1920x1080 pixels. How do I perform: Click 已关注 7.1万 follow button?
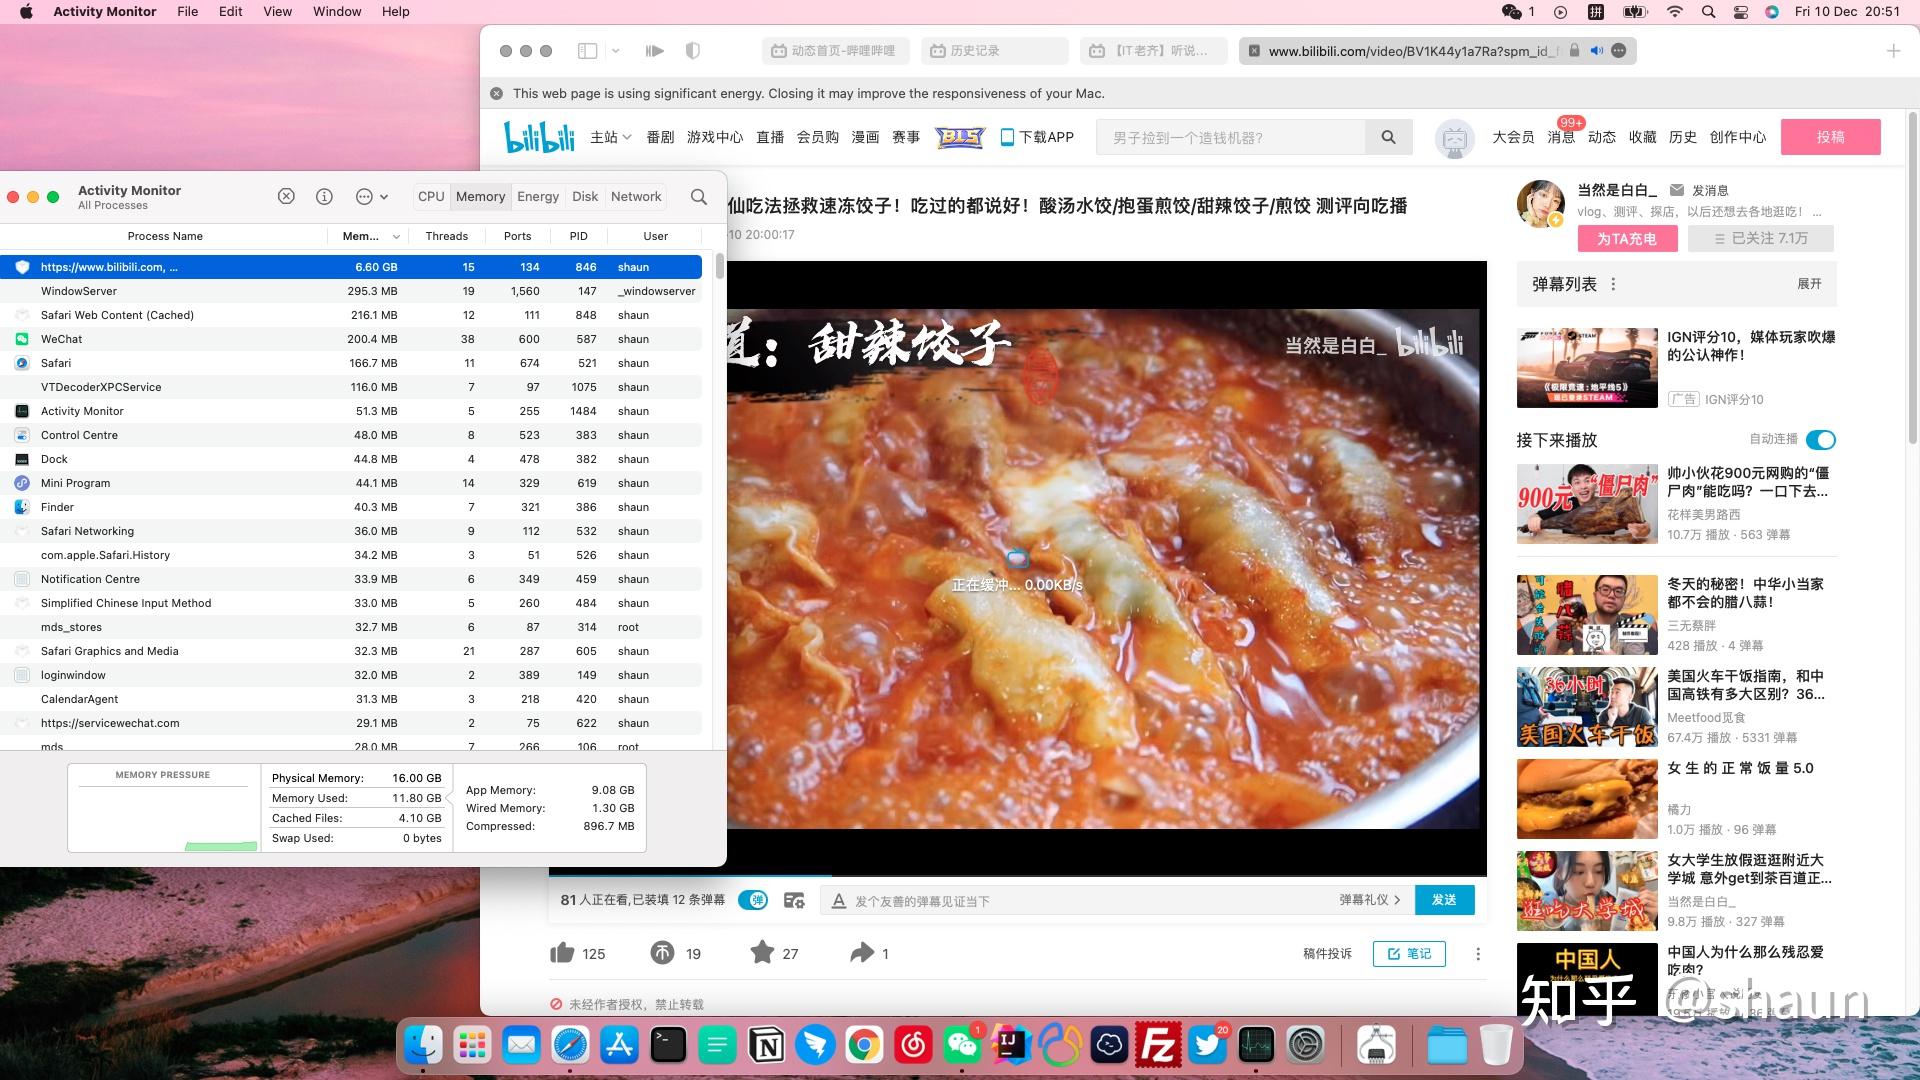1761,238
